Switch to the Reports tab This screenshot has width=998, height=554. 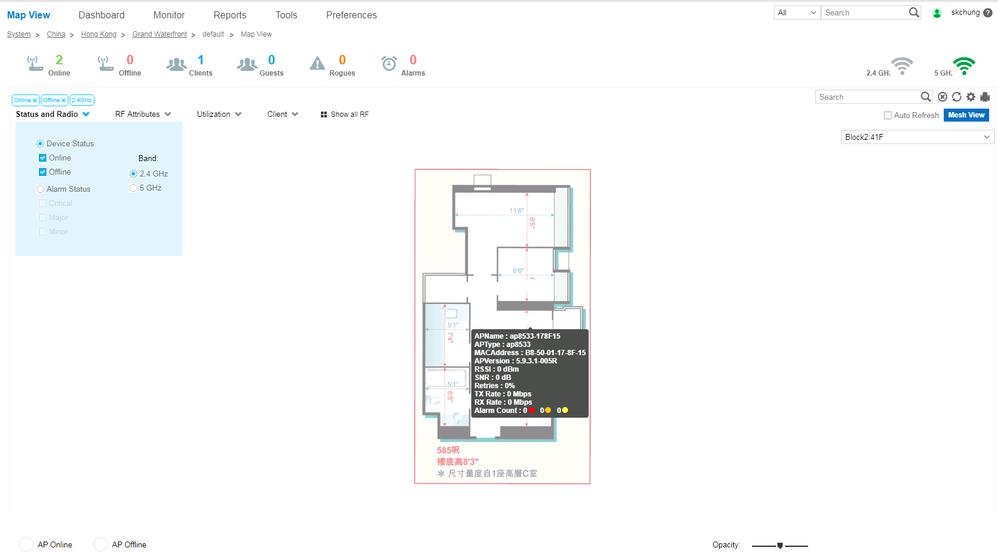point(229,15)
